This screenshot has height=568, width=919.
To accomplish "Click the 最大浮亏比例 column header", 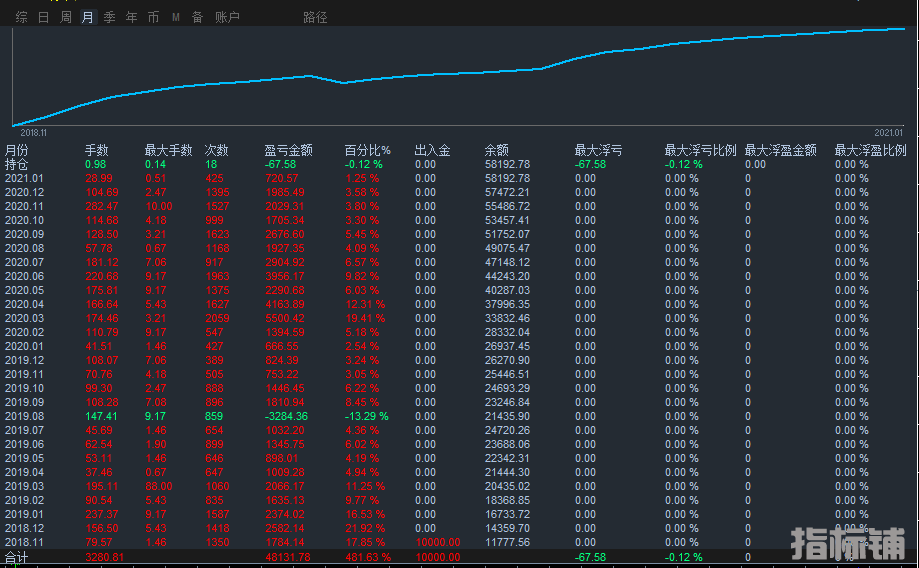I will click(x=700, y=151).
